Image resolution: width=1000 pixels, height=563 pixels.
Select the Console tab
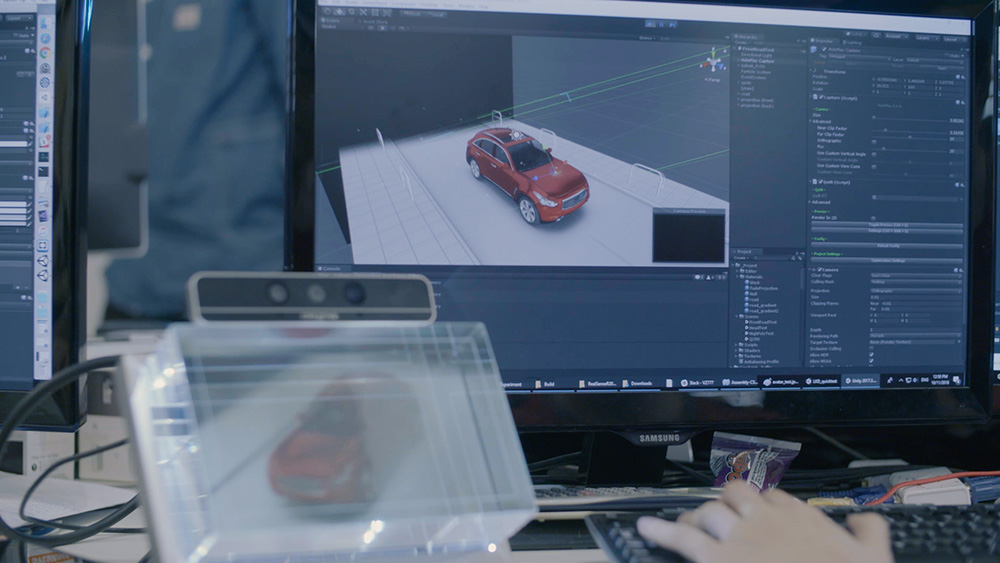331,268
